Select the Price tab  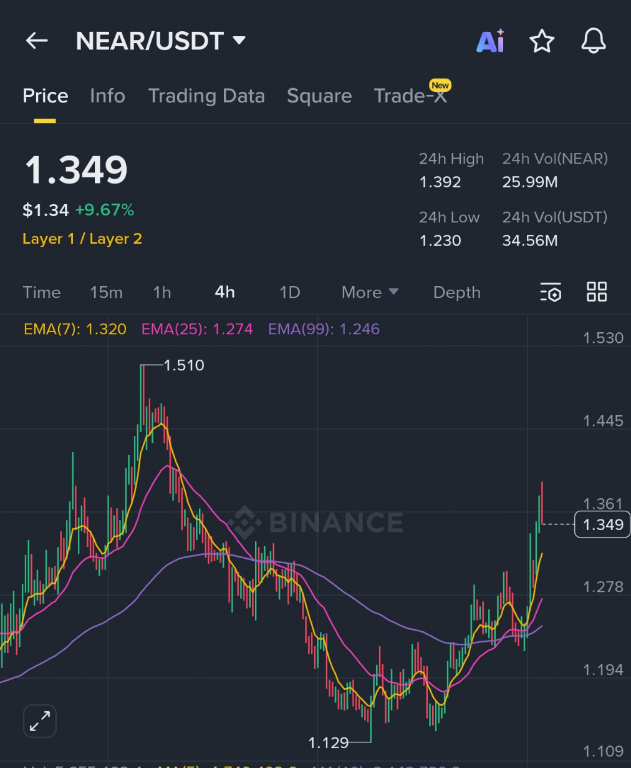(x=45, y=96)
